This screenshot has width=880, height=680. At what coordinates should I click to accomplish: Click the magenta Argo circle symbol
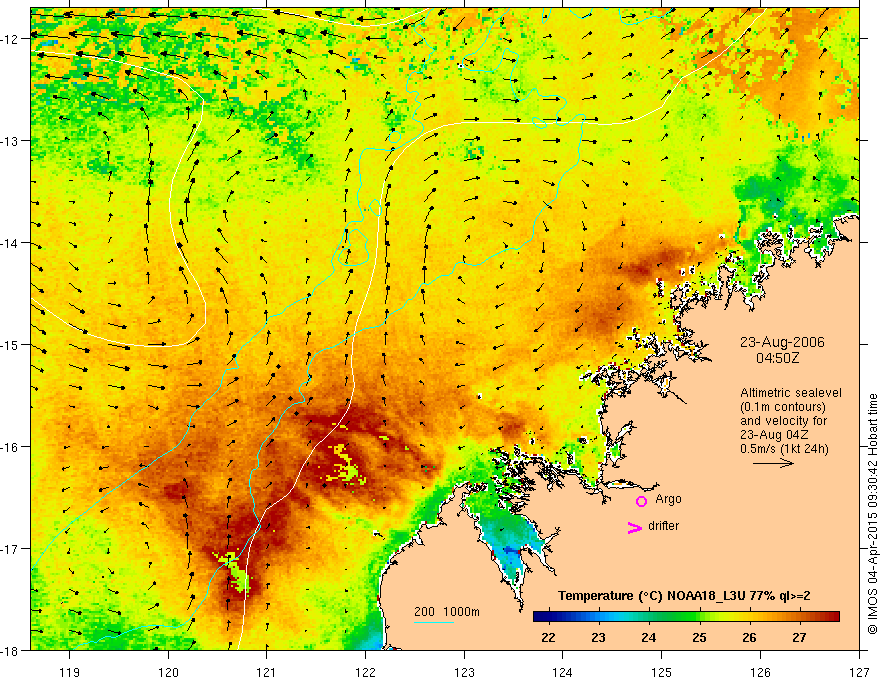[x=641, y=501]
